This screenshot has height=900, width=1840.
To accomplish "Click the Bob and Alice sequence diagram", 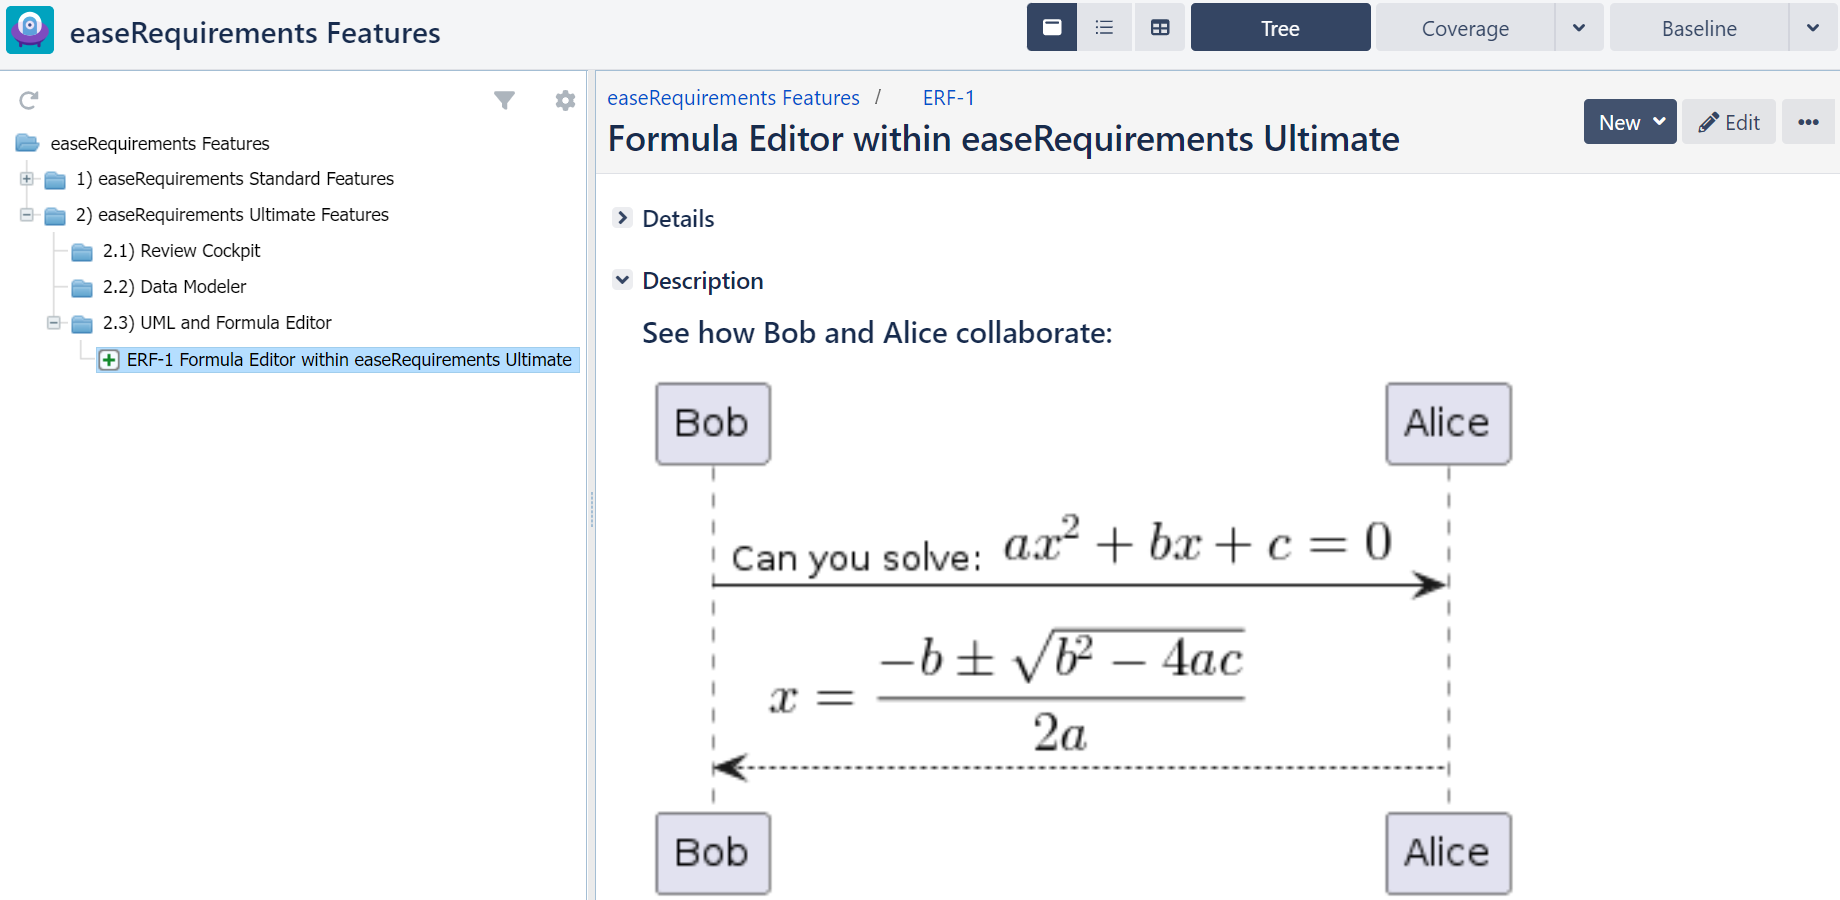I will pyautogui.click(x=1083, y=638).
